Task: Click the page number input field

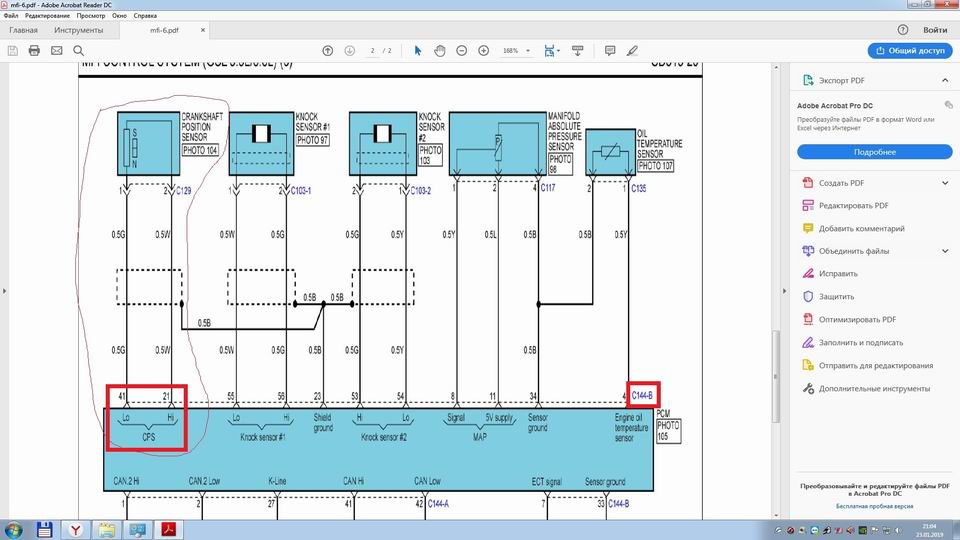Action: coord(372,50)
